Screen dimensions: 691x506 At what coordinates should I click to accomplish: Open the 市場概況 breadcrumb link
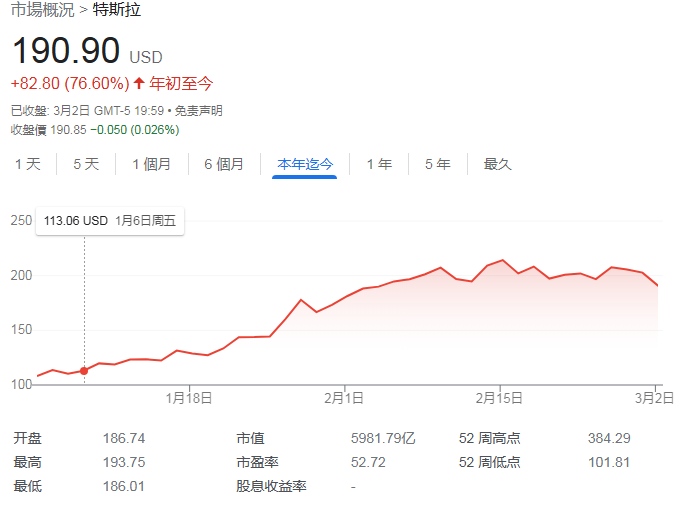pos(43,9)
